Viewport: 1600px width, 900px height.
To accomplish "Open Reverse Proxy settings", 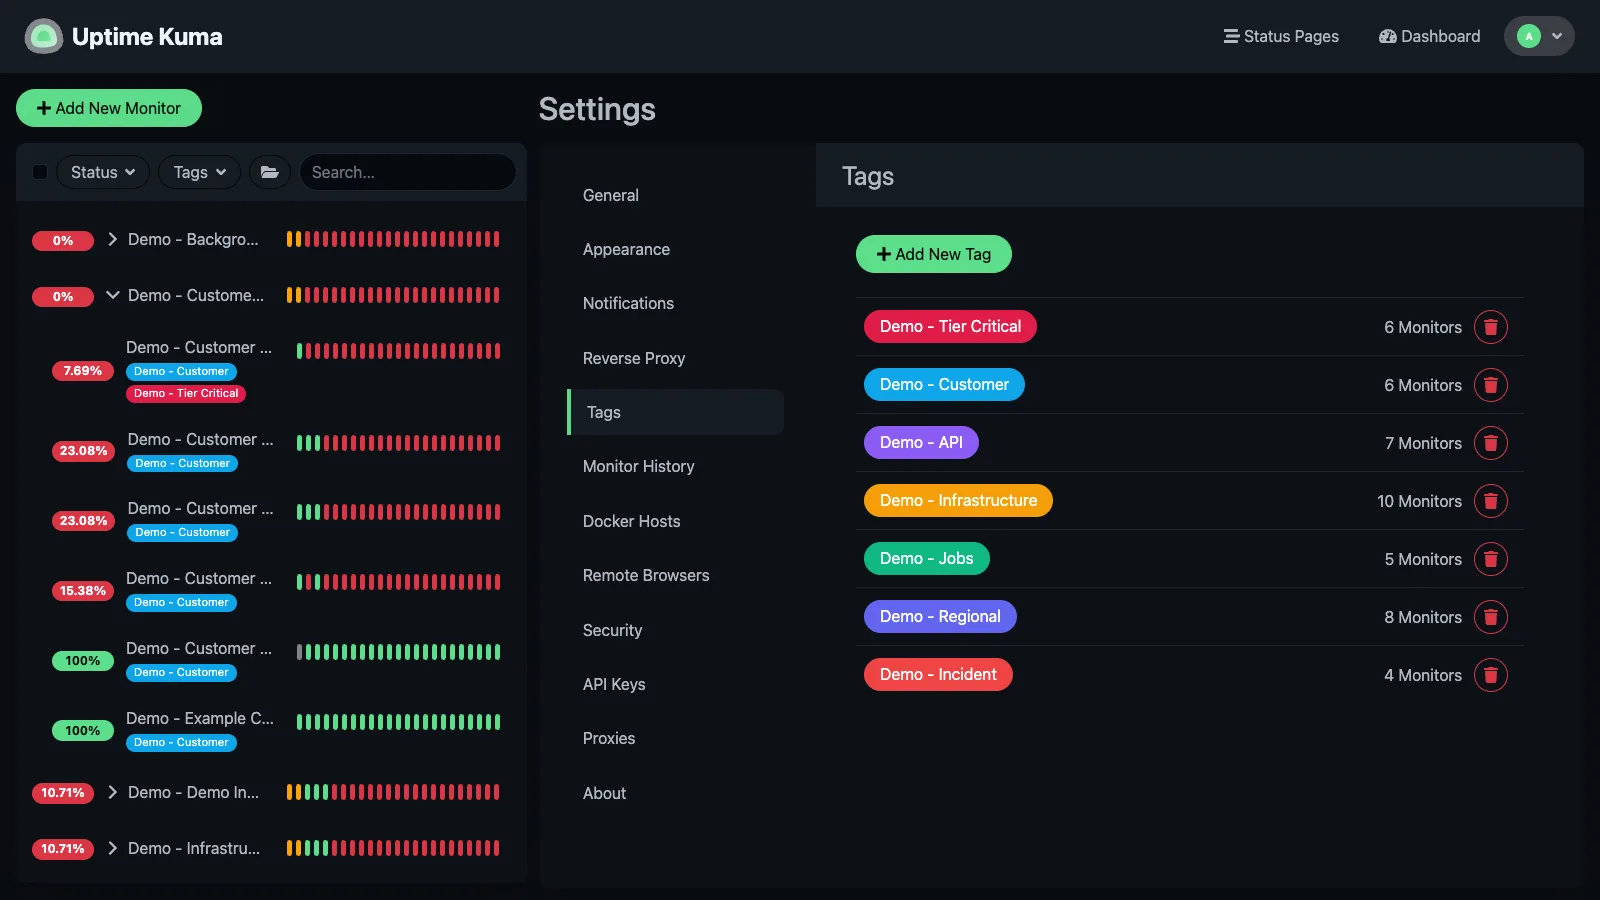I will 676,358.
